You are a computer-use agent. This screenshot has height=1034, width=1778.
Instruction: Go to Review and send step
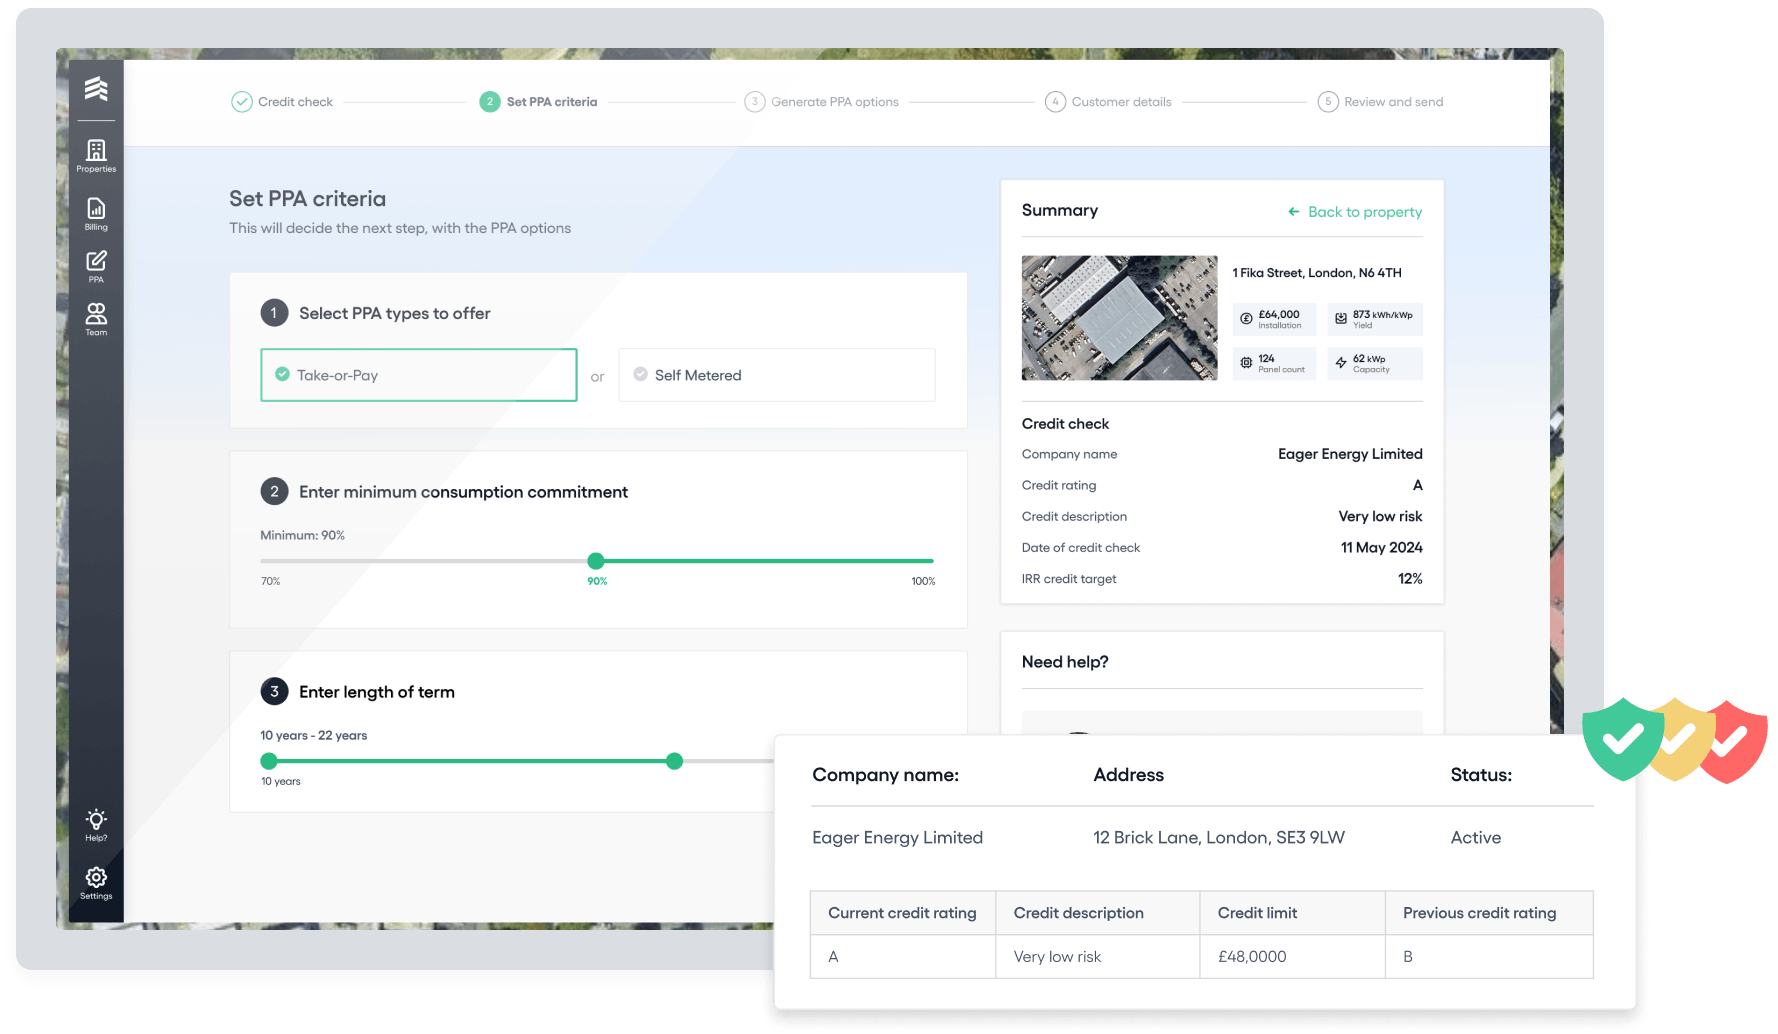point(1380,102)
